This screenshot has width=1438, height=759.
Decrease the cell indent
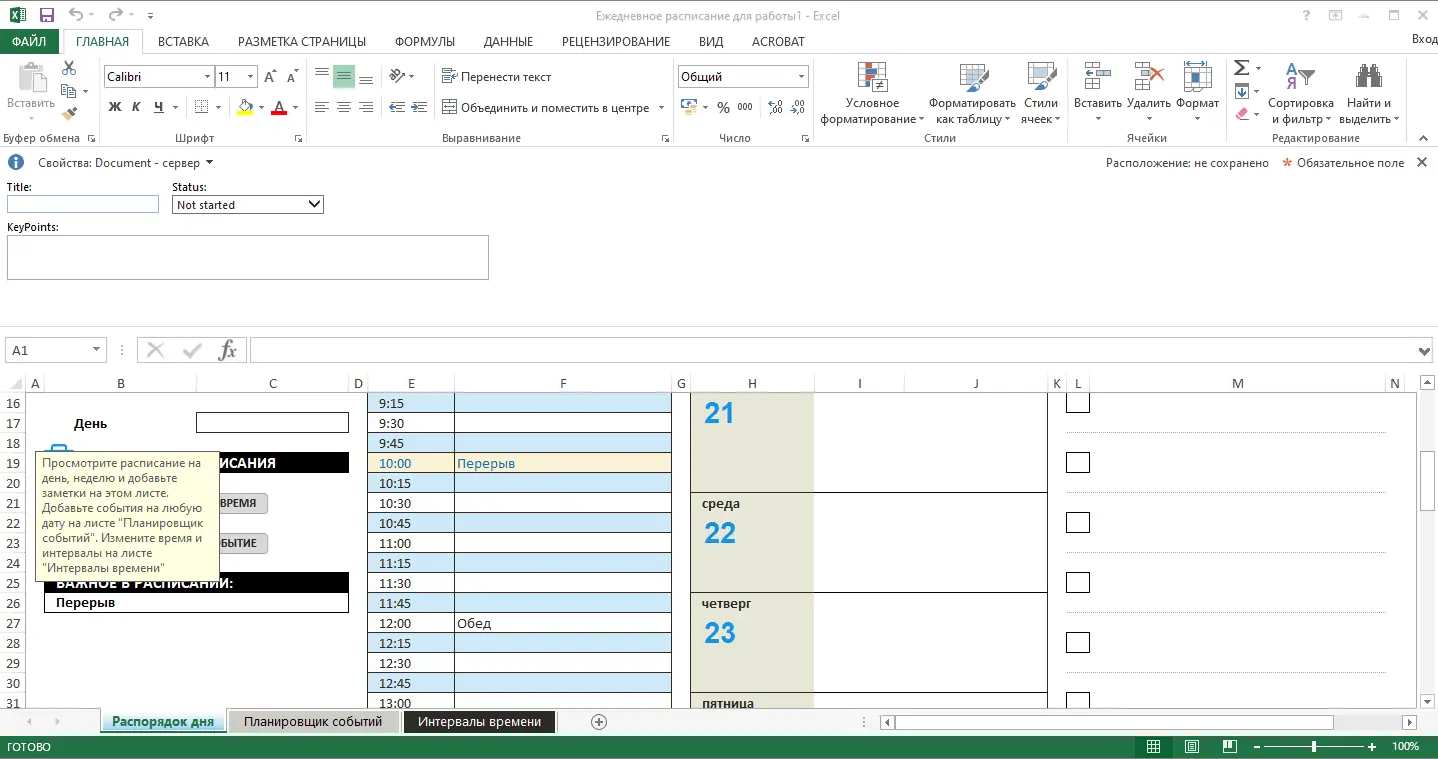(x=397, y=107)
